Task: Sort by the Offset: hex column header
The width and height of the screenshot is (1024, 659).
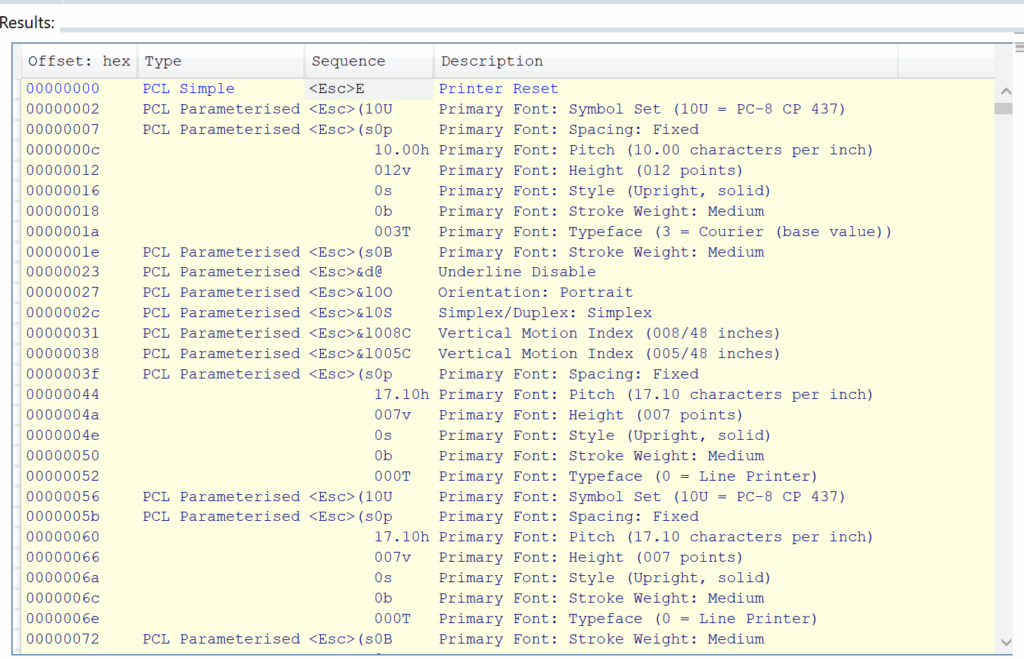Action: coord(78,61)
